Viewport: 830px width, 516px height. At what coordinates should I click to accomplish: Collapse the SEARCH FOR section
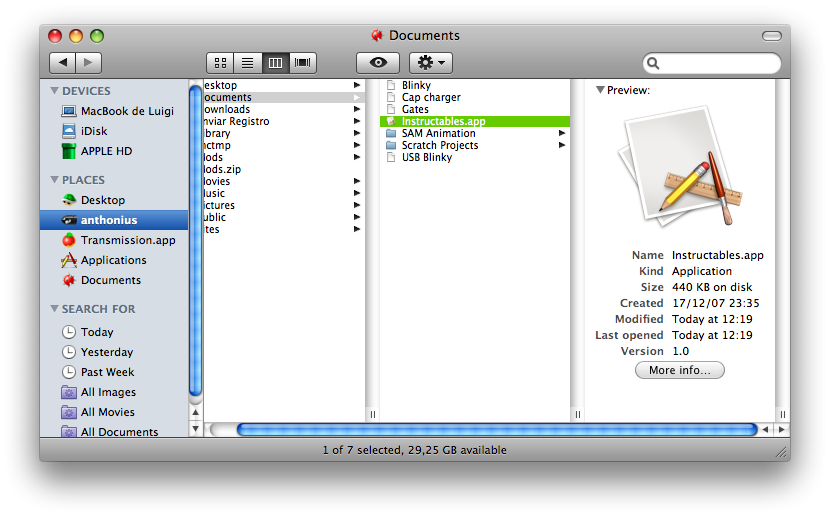click(54, 308)
